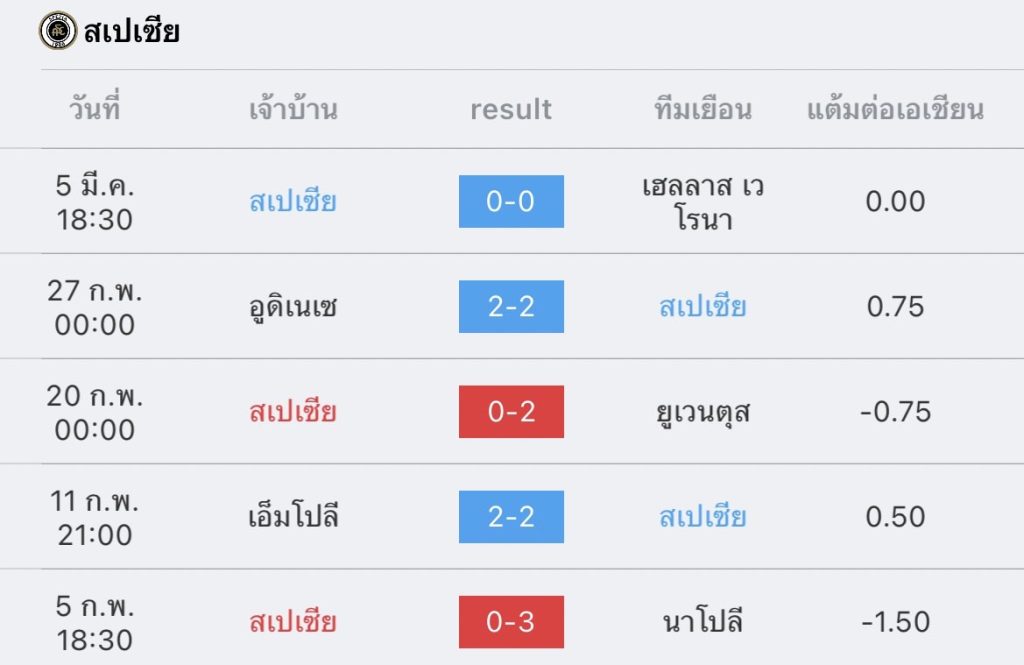
Task: Select the ทีมเยือน column header
Action: coord(703,108)
